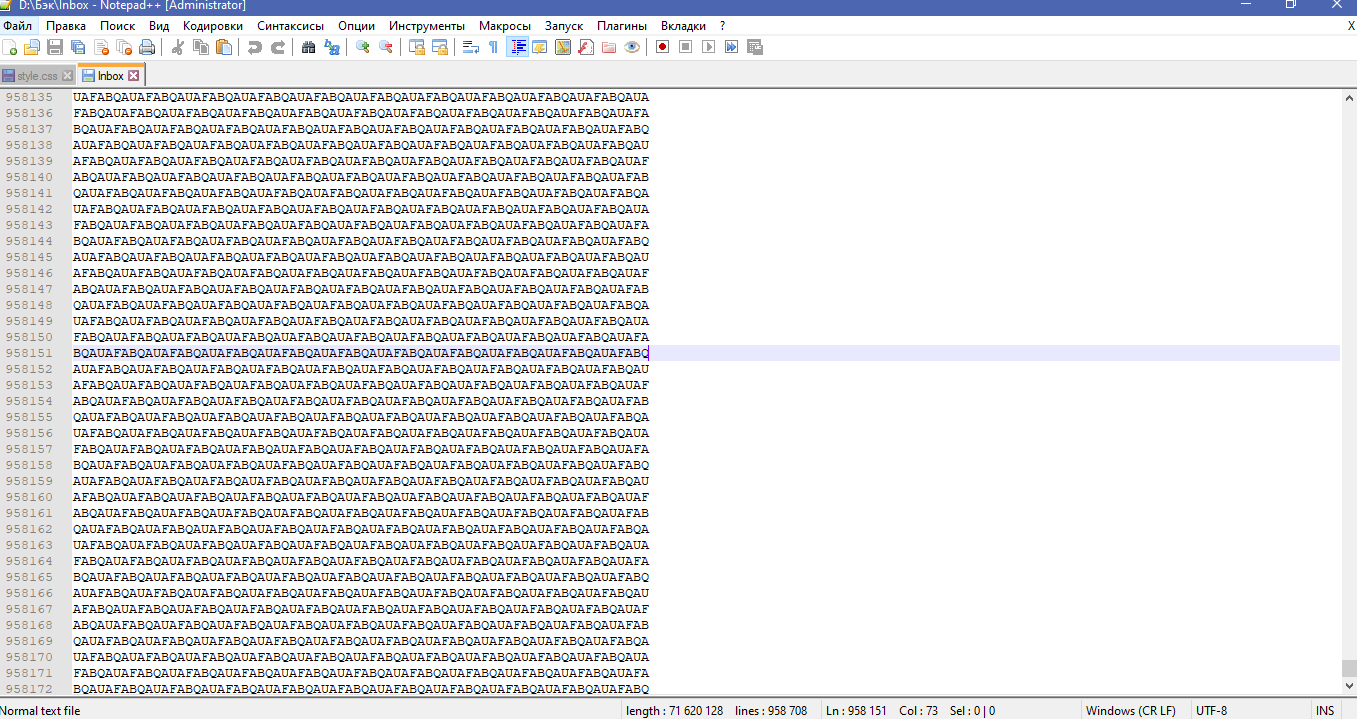Open the ? help menu
Image resolution: width=1357 pixels, height=719 pixels.
[x=723, y=26]
